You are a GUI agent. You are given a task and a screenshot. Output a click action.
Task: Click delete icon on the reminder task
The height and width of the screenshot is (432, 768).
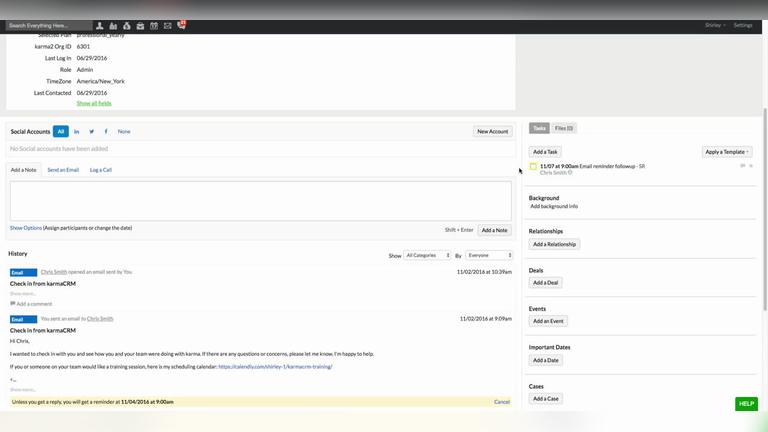click(x=751, y=166)
